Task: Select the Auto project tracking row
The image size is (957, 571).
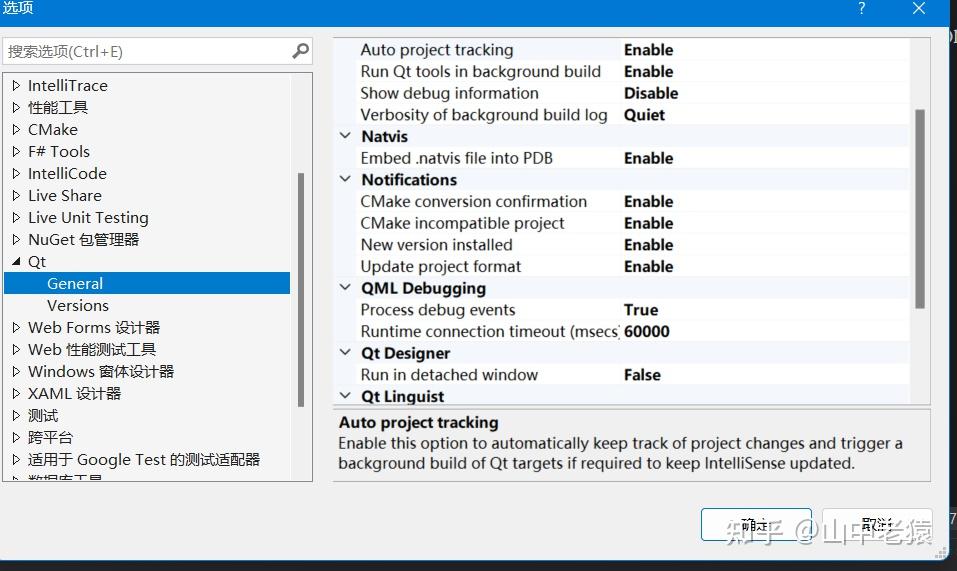Action: click(x=631, y=49)
